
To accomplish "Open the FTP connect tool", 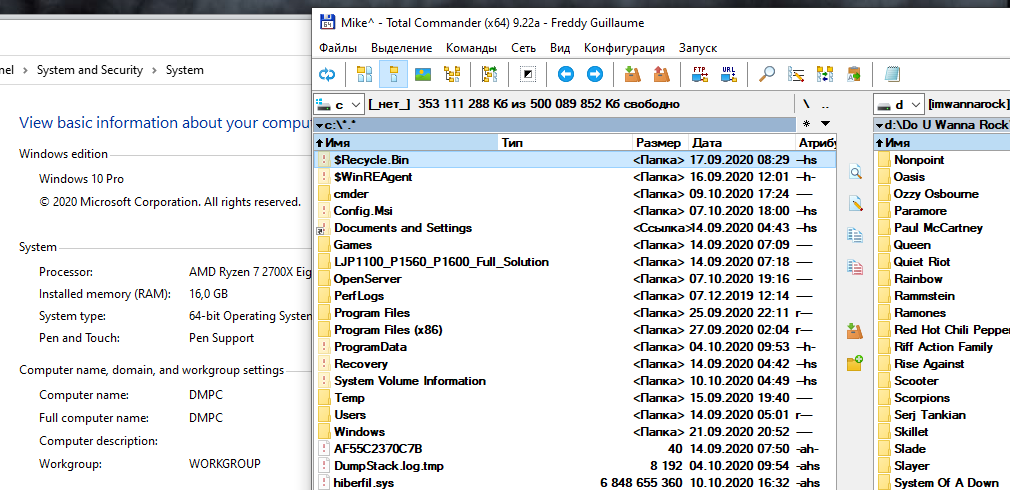I will click(699, 74).
